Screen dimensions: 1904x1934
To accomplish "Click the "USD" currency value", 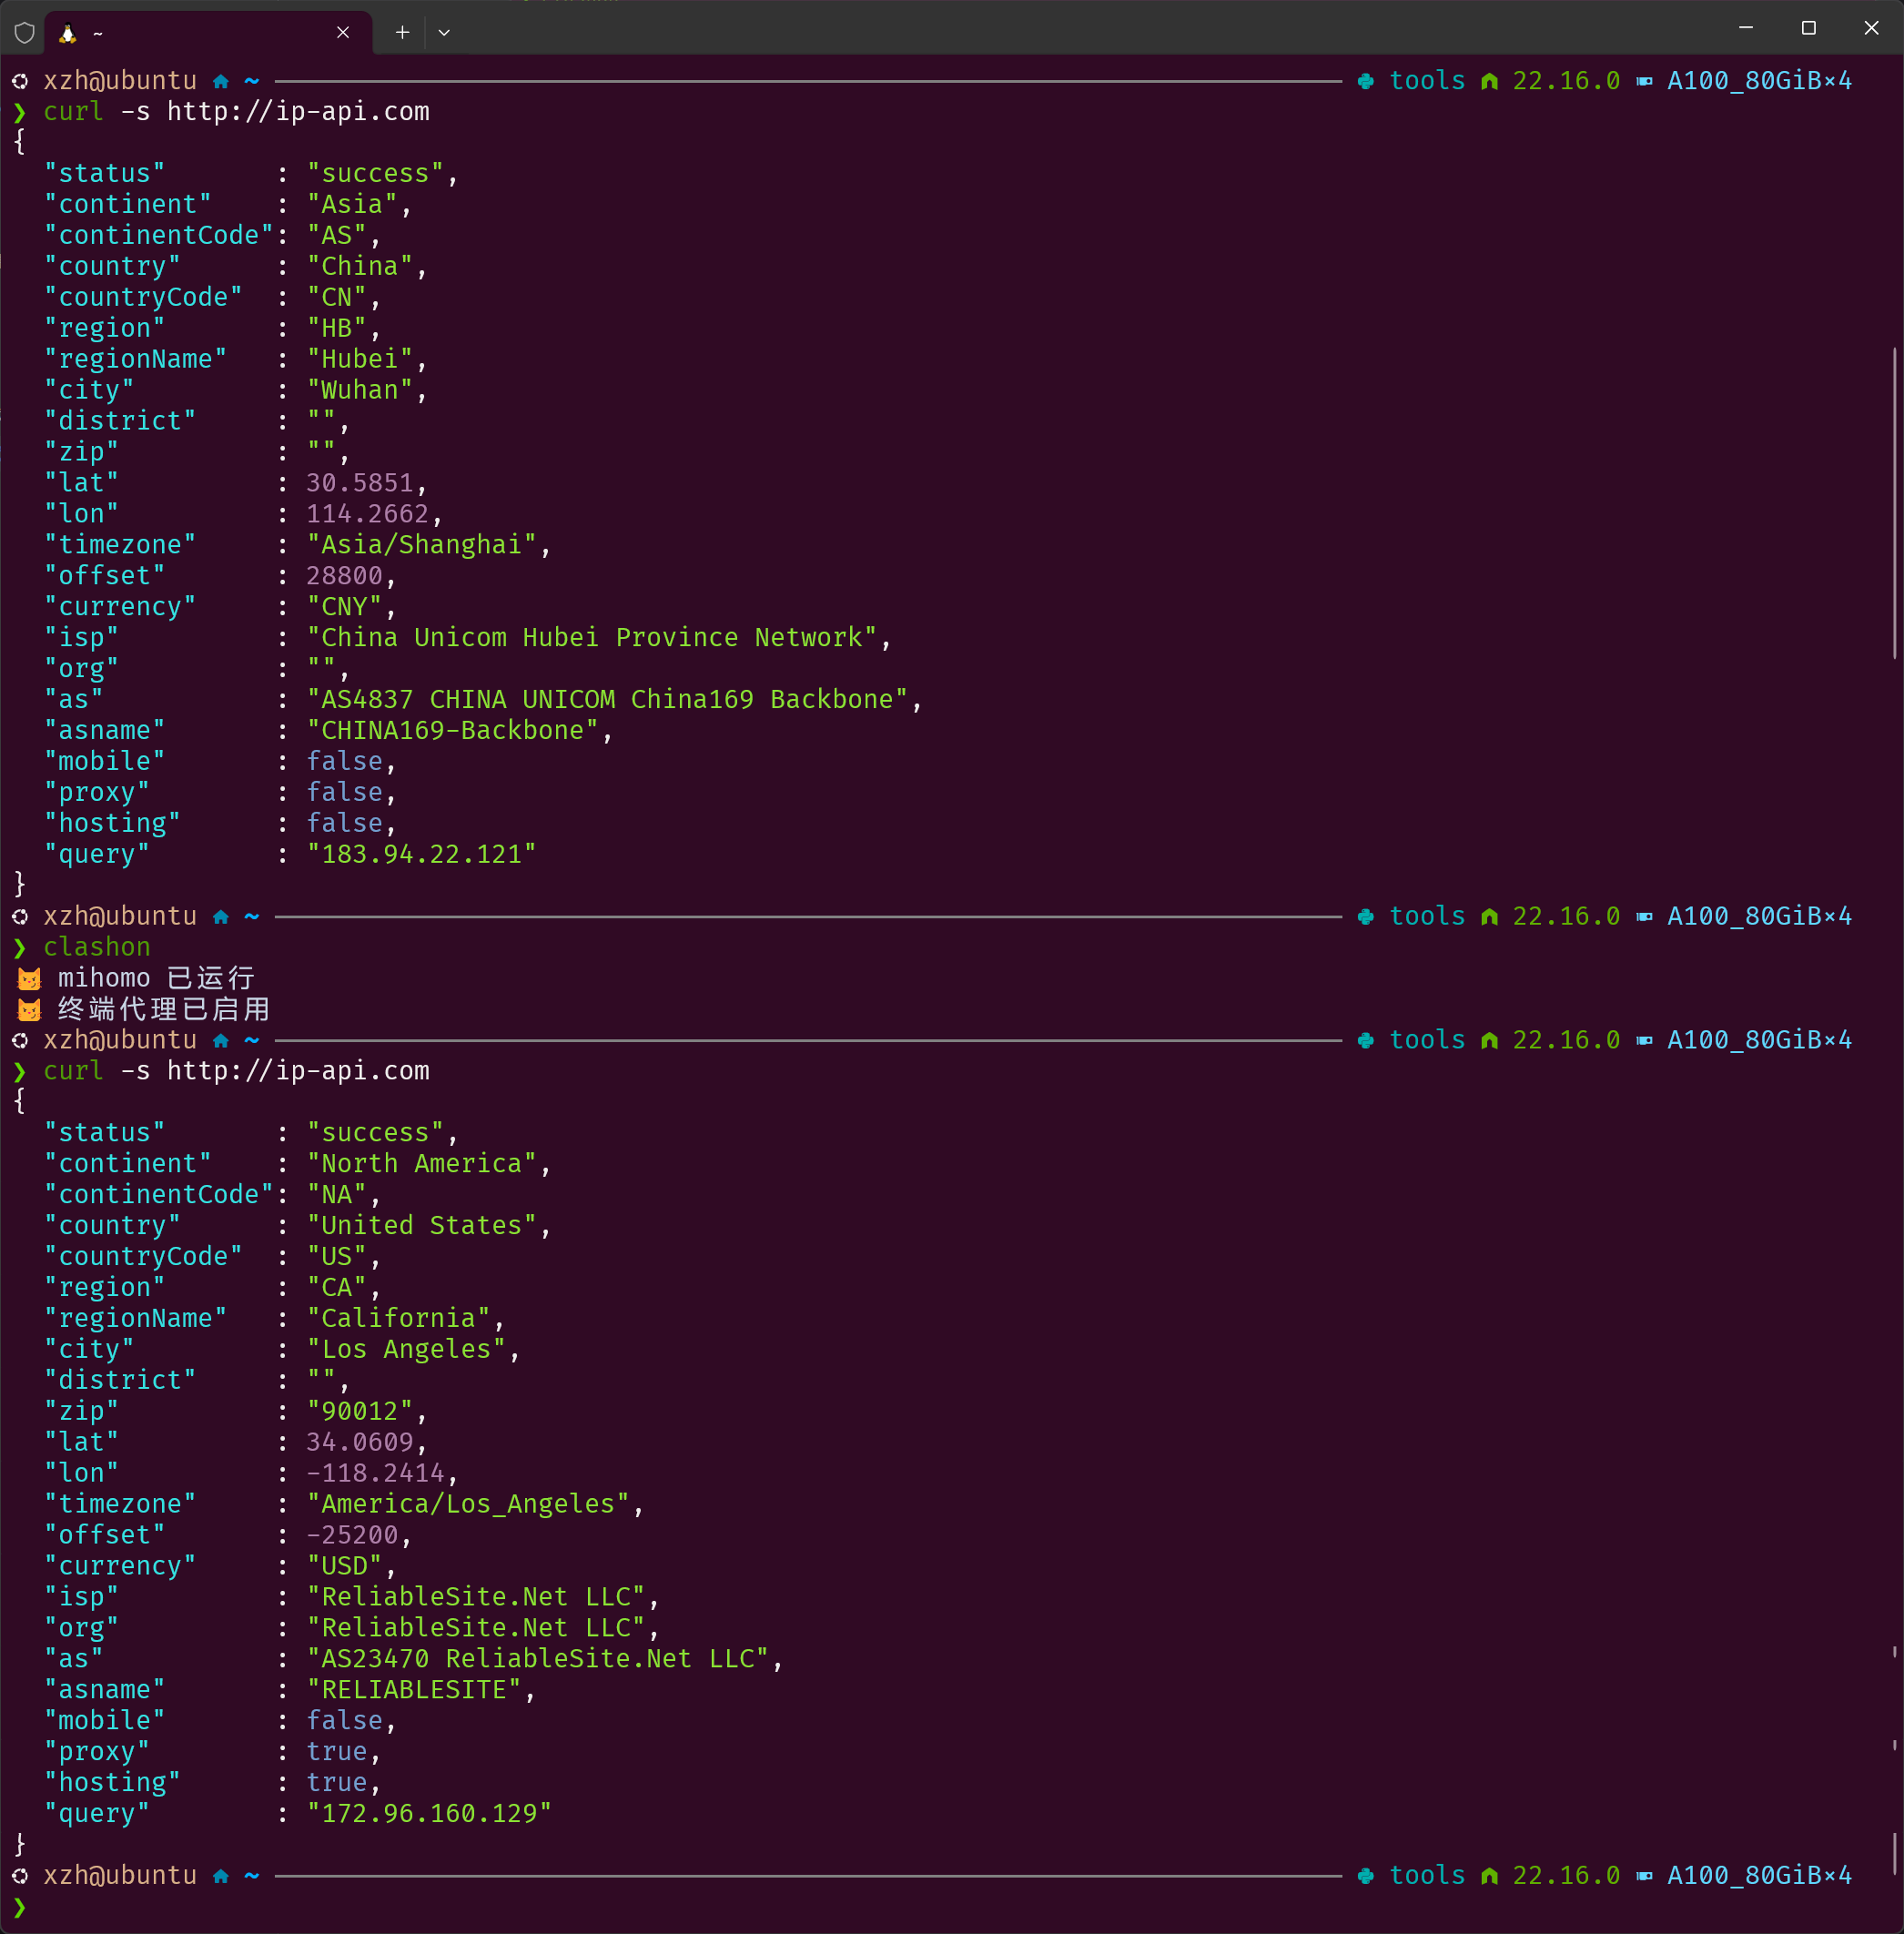I will pyautogui.click(x=344, y=1566).
